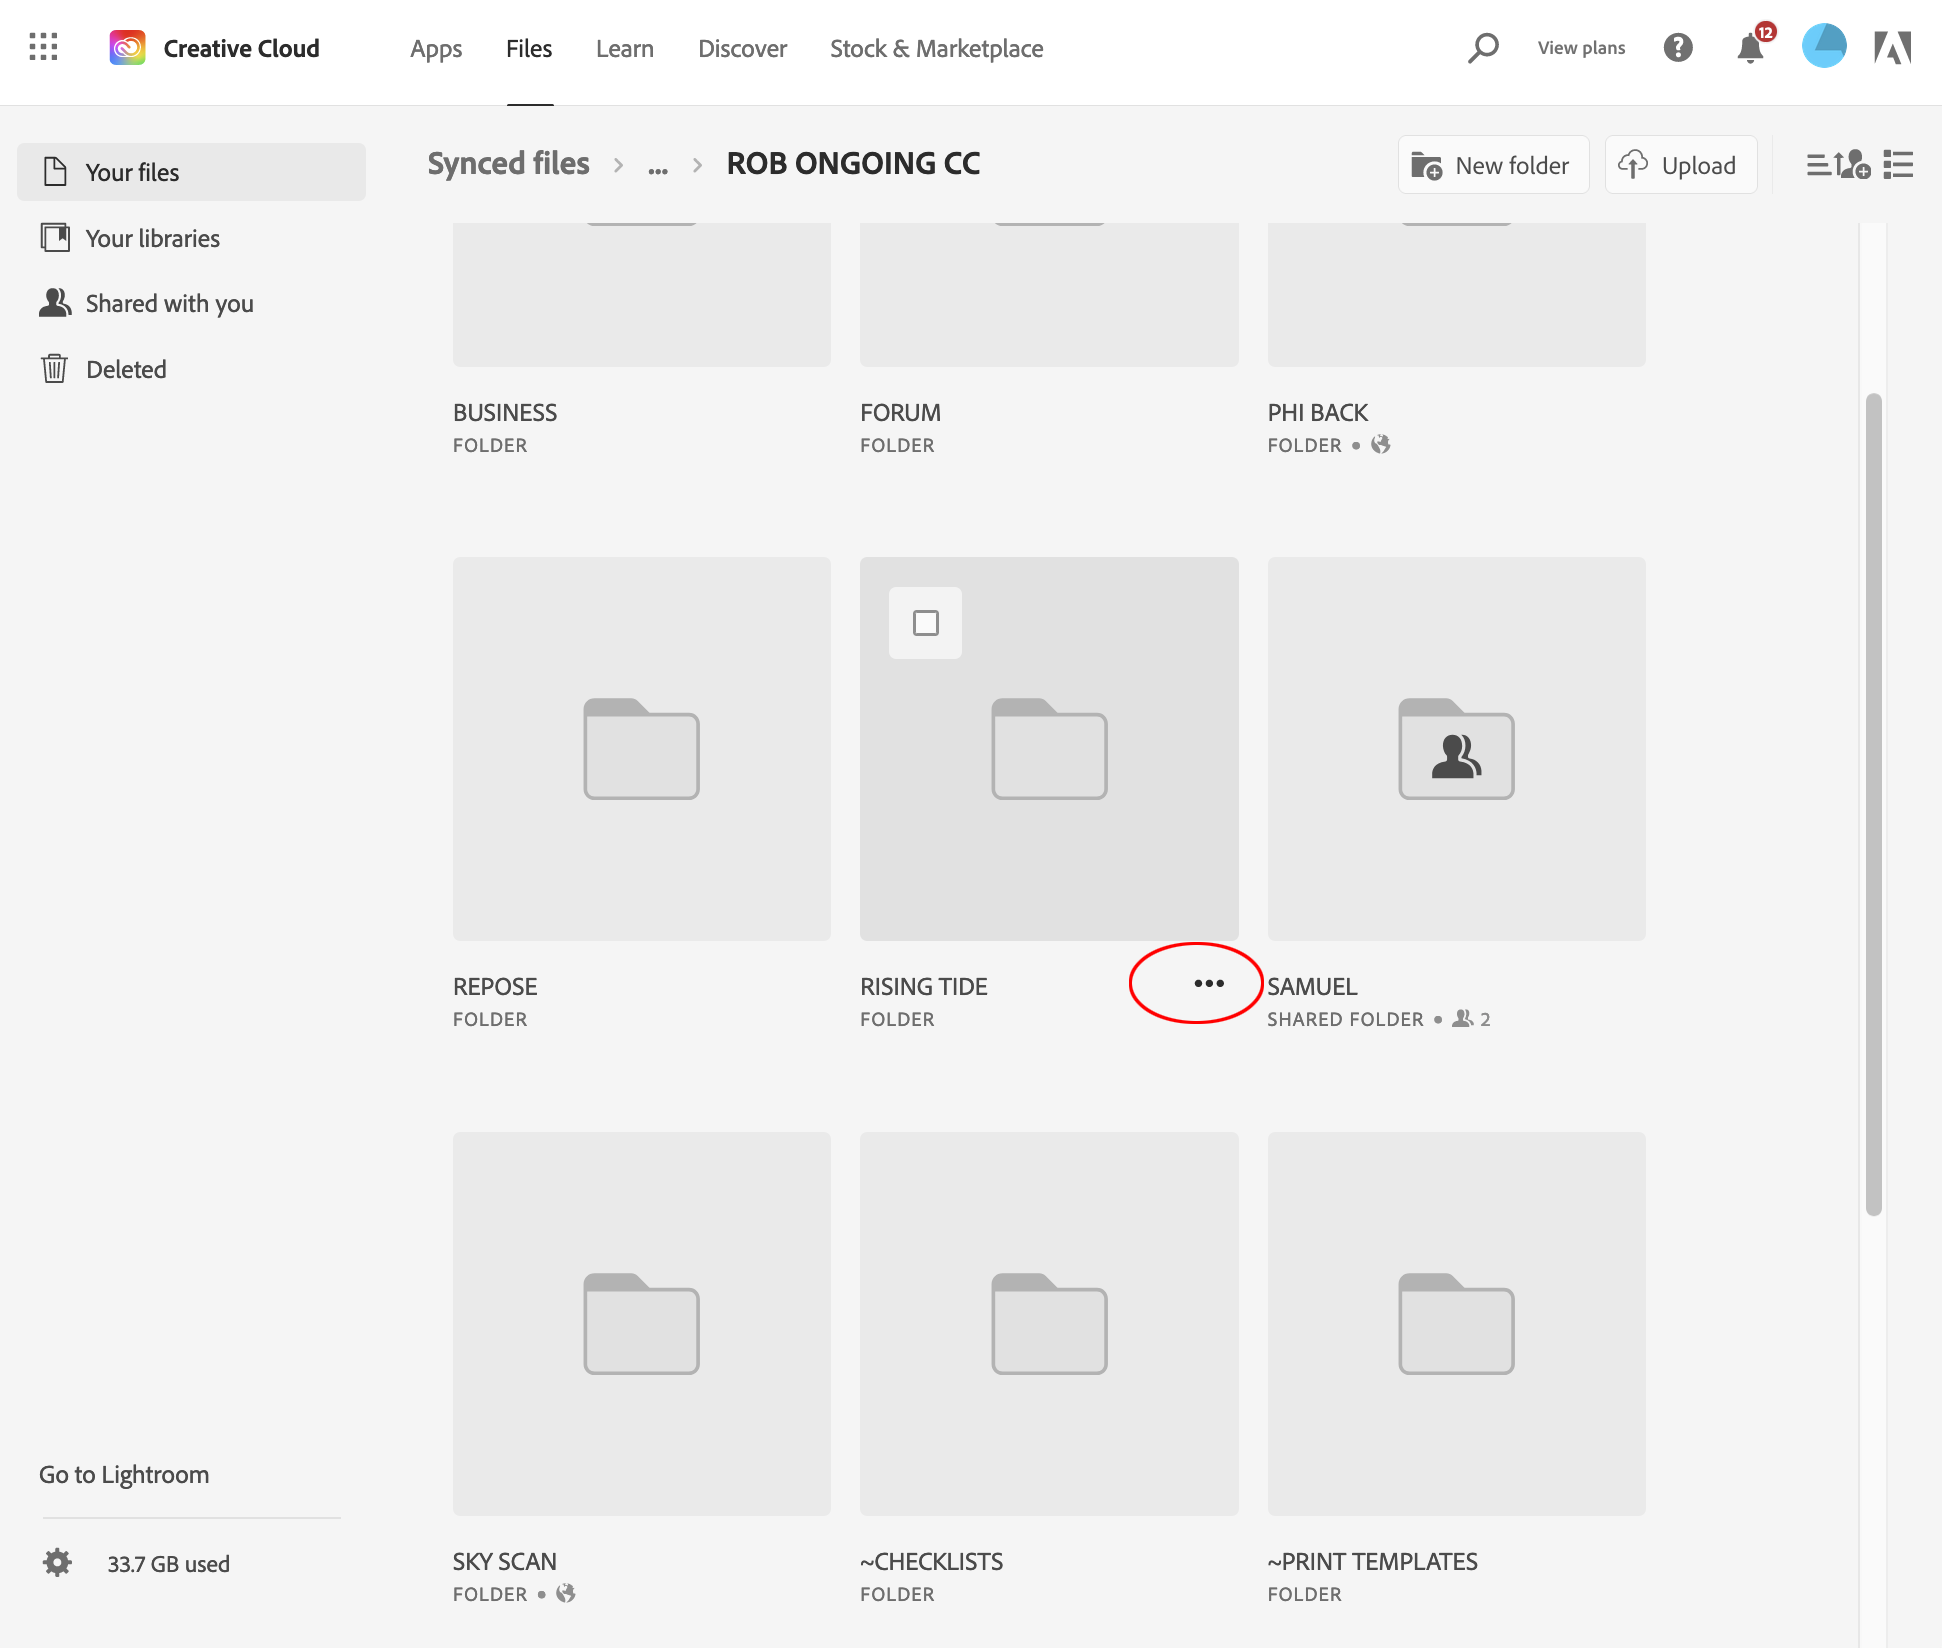The image size is (1942, 1648).
Task: Select the RISING TIDE folder checkbox
Action: (925, 622)
